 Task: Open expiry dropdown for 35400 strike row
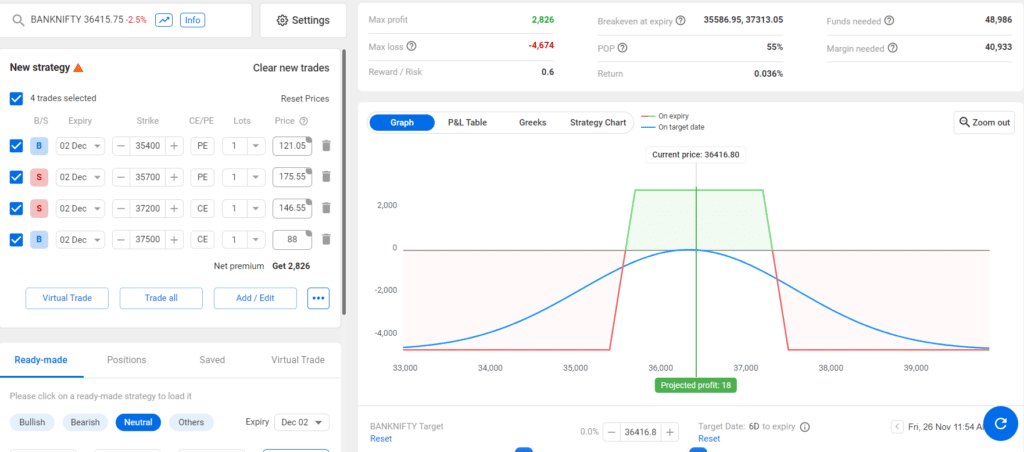coord(80,146)
